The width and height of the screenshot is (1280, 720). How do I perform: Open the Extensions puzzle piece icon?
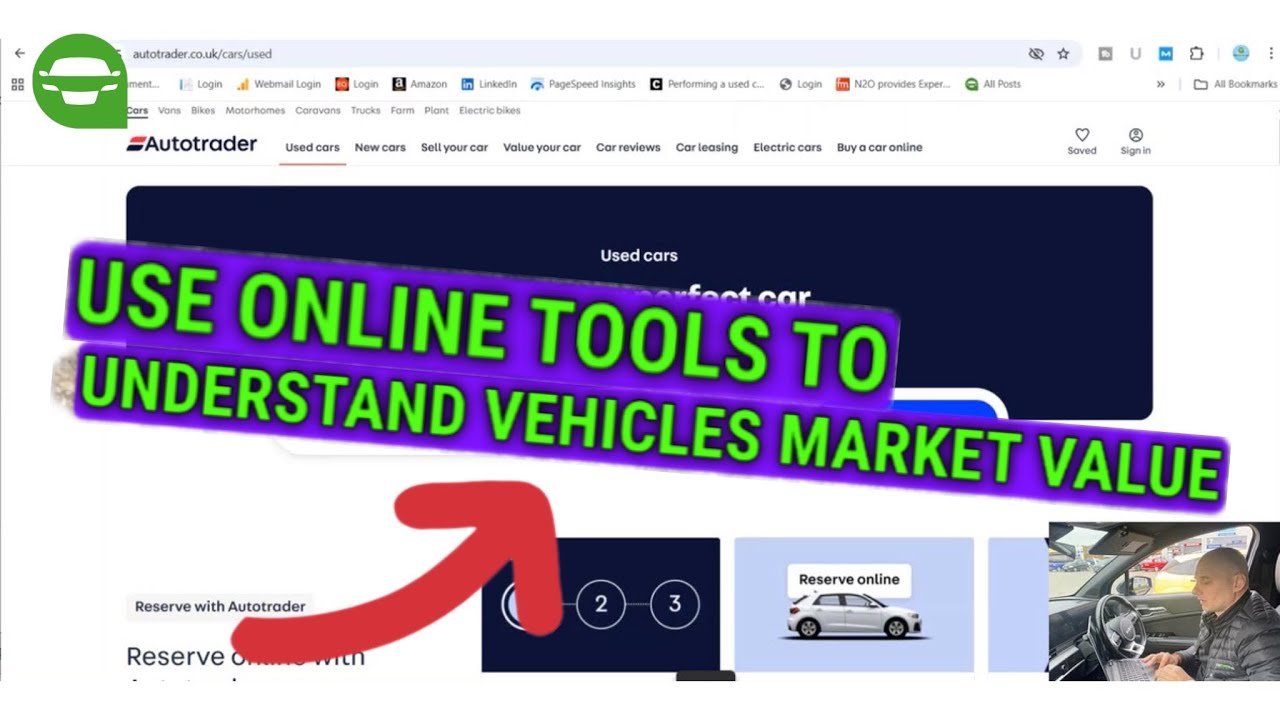click(x=1196, y=54)
